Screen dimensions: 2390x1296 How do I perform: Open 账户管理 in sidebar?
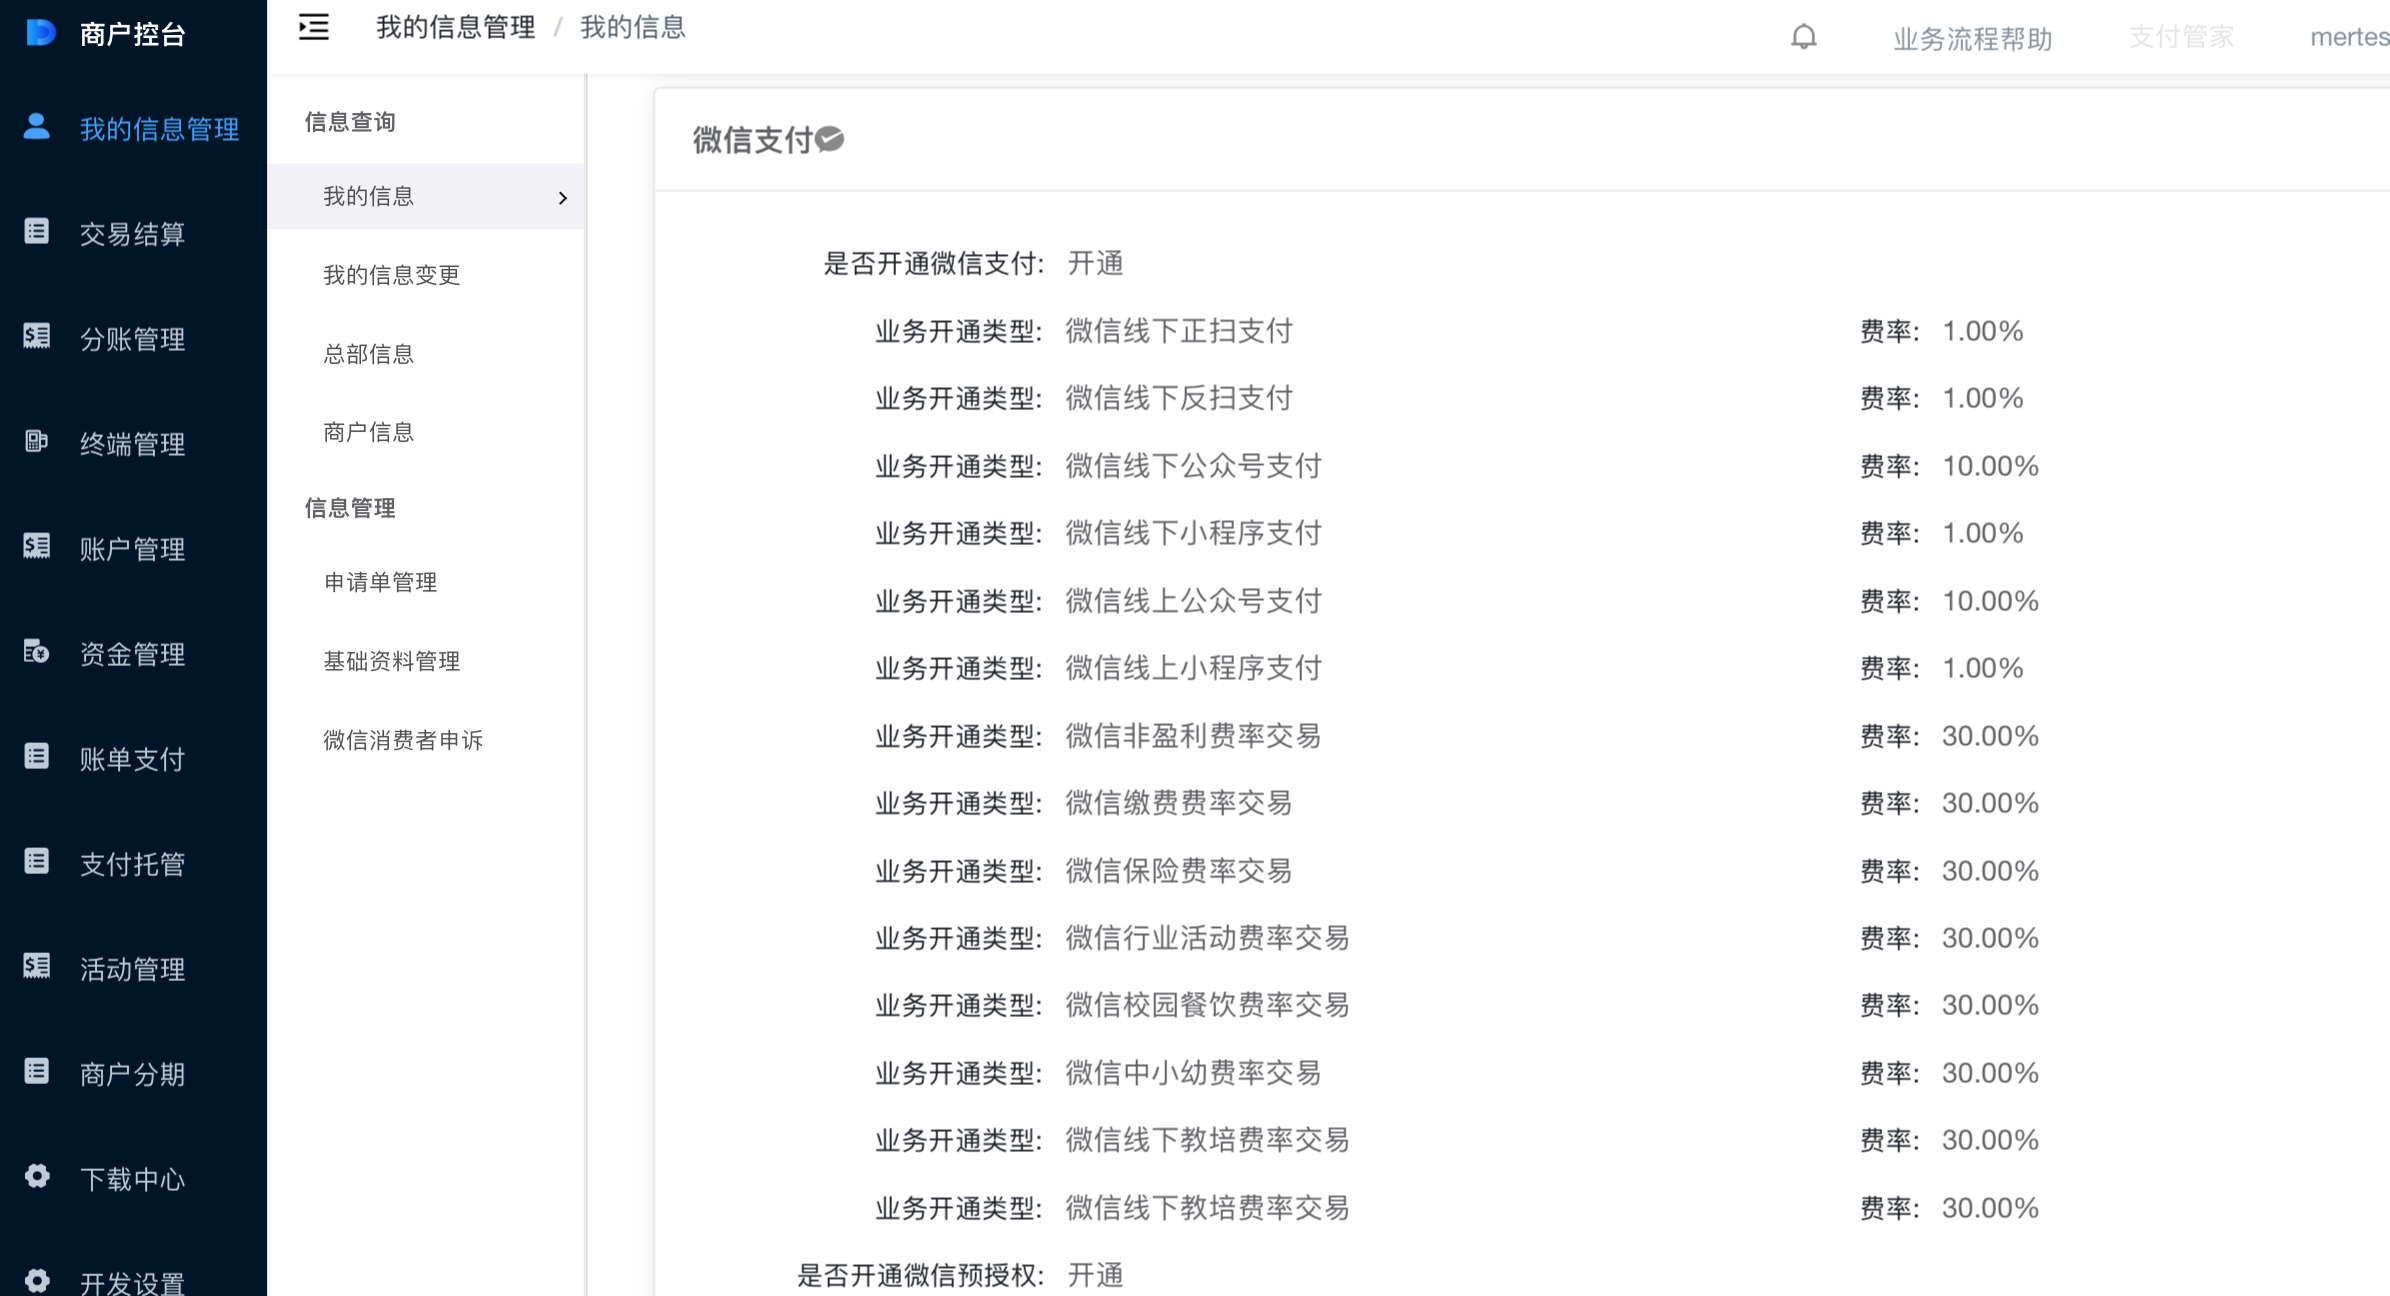click(133, 549)
